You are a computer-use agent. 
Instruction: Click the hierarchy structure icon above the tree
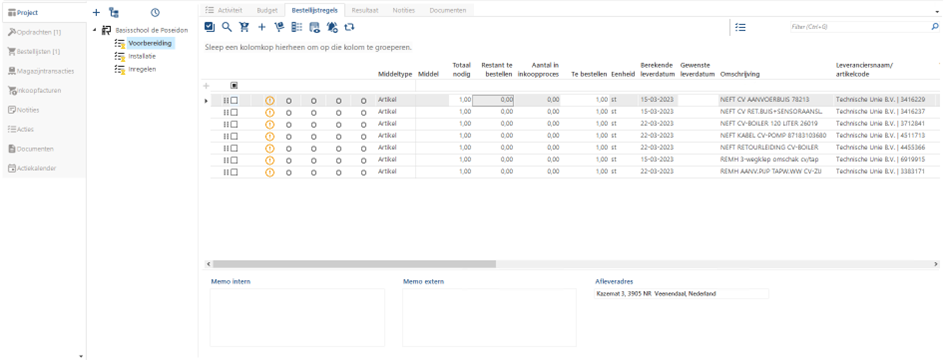click(113, 12)
